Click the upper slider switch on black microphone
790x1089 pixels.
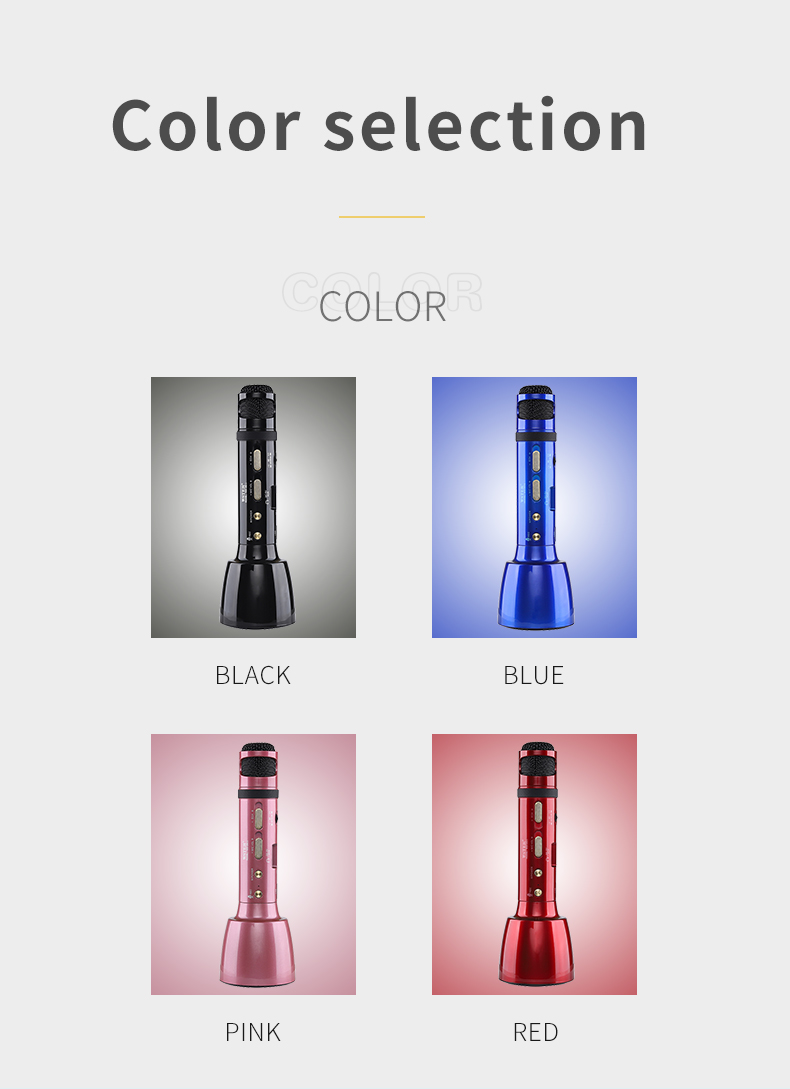click(x=257, y=459)
